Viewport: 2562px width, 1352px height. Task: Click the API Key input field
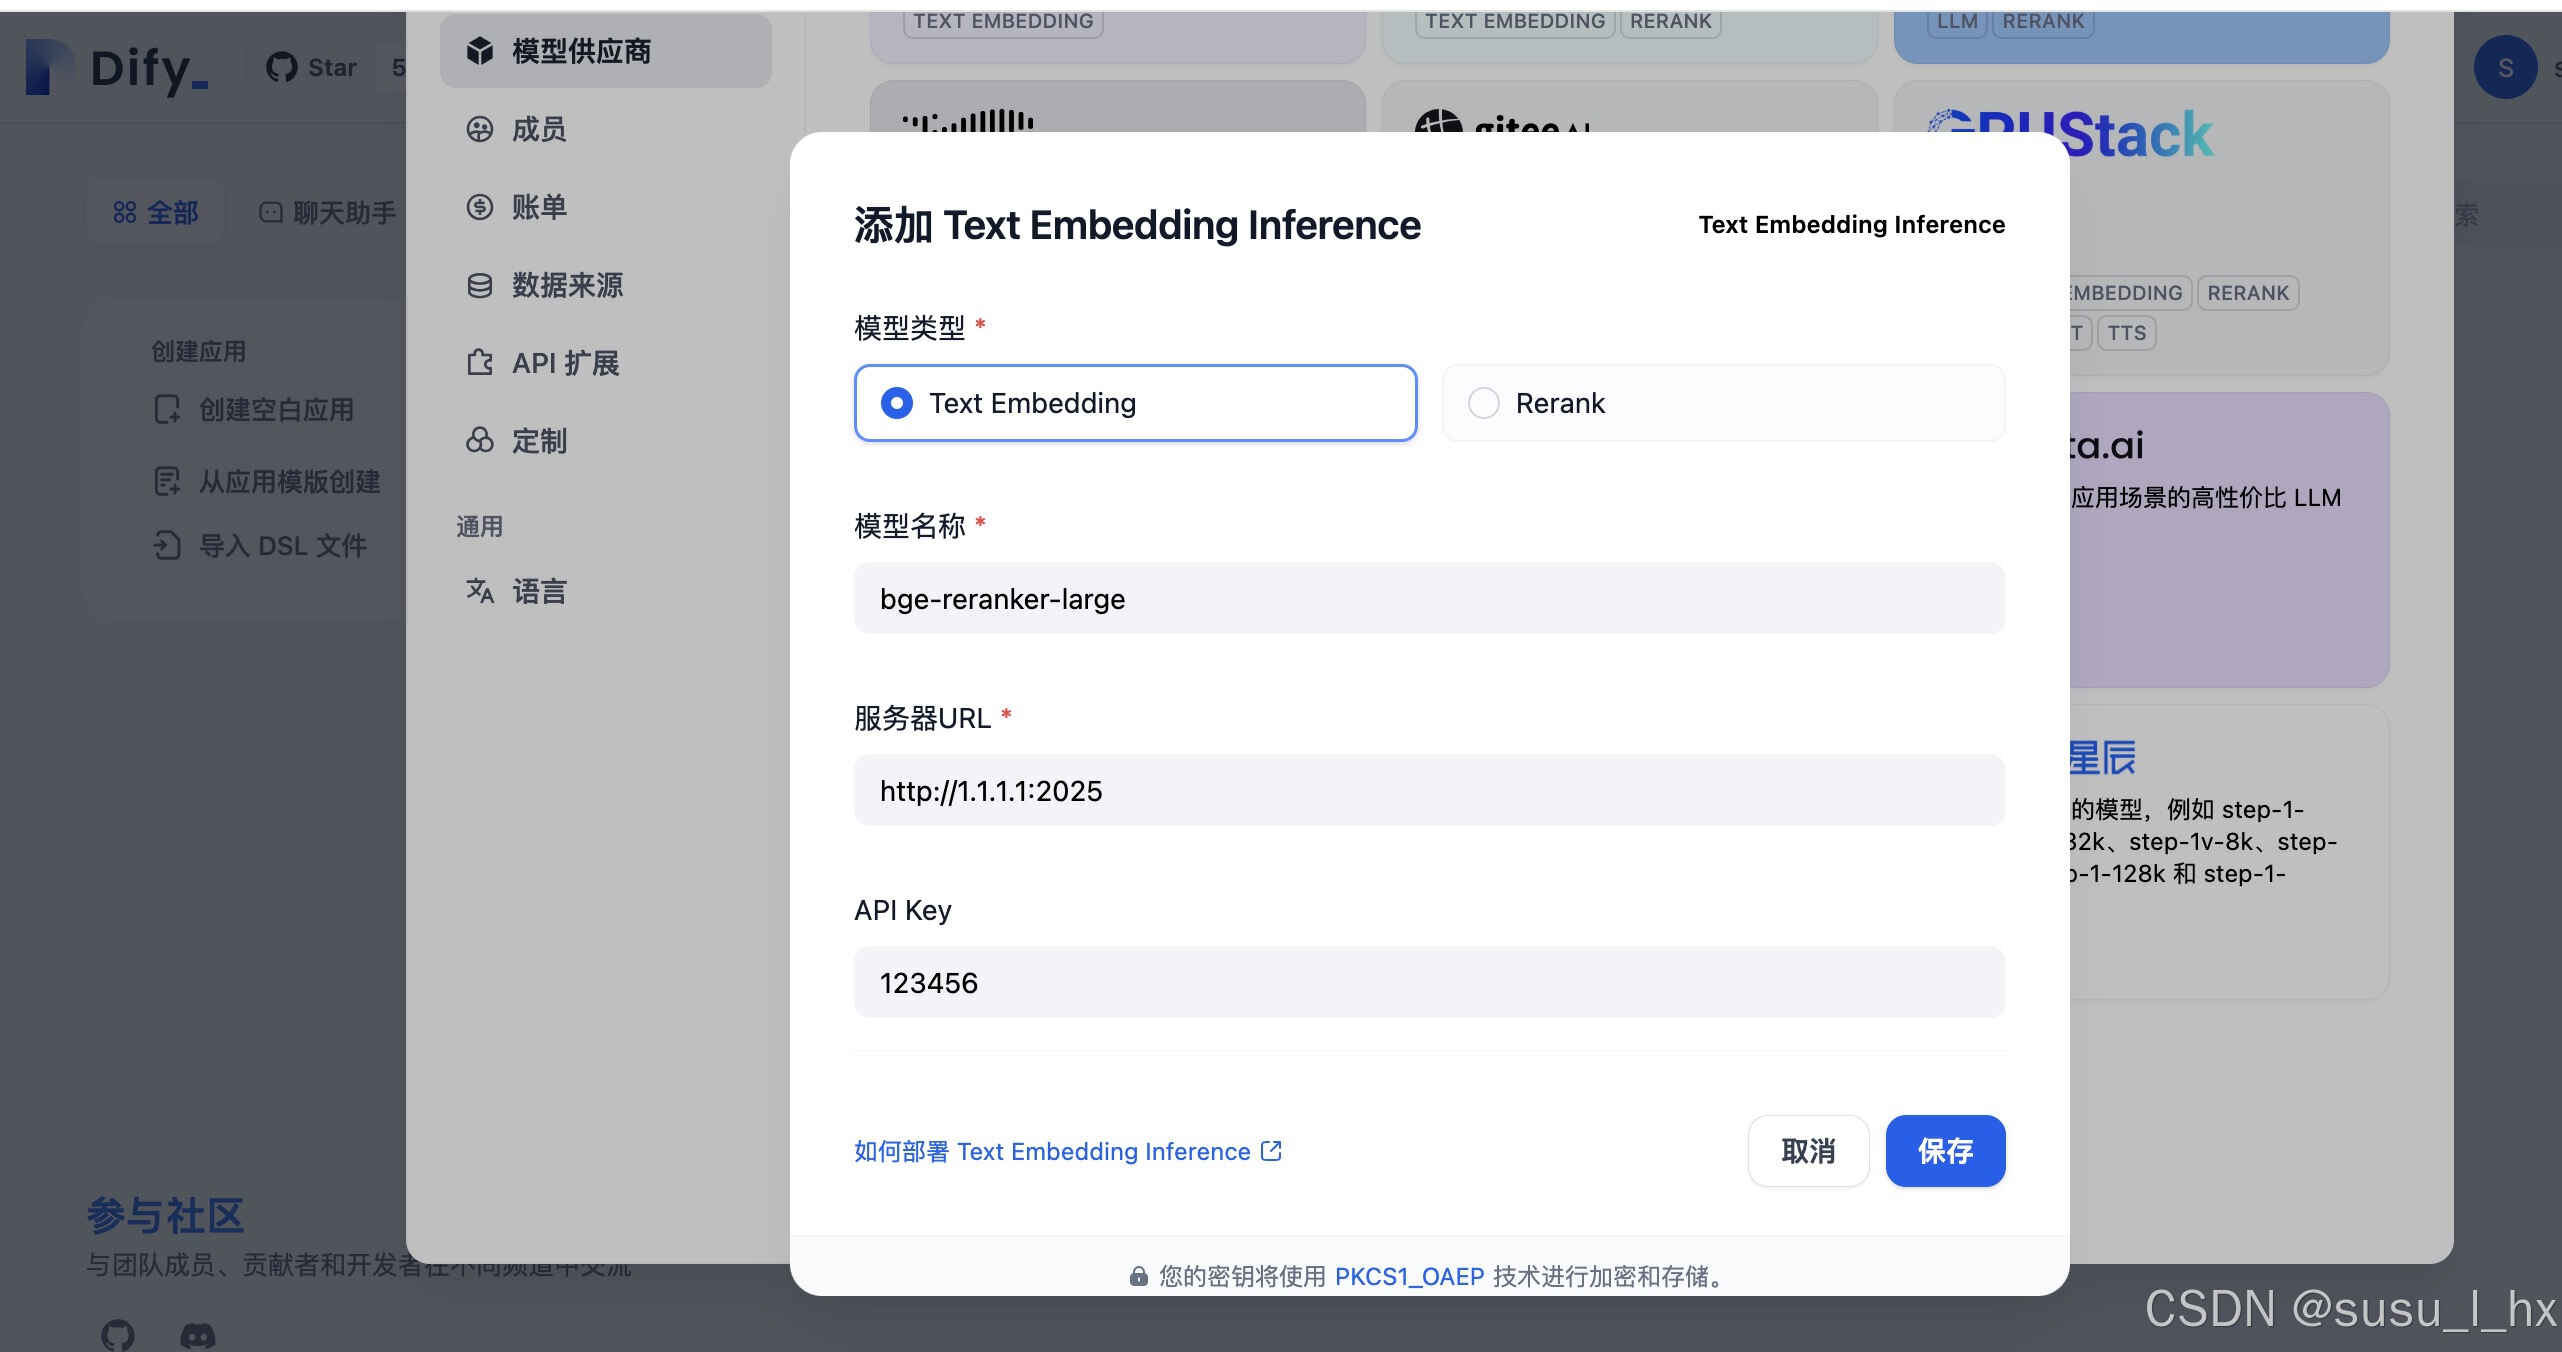[1428, 982]
